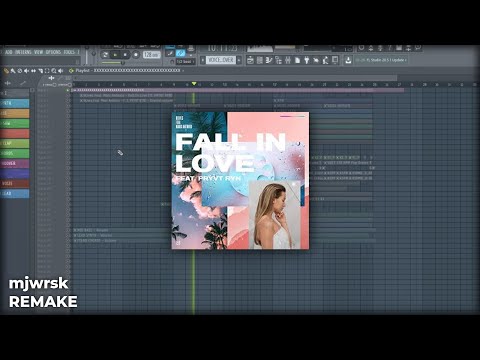Mute Track 2 using its green LED
480x360 pixels.
pyautogui.click(x=68, y=96)
